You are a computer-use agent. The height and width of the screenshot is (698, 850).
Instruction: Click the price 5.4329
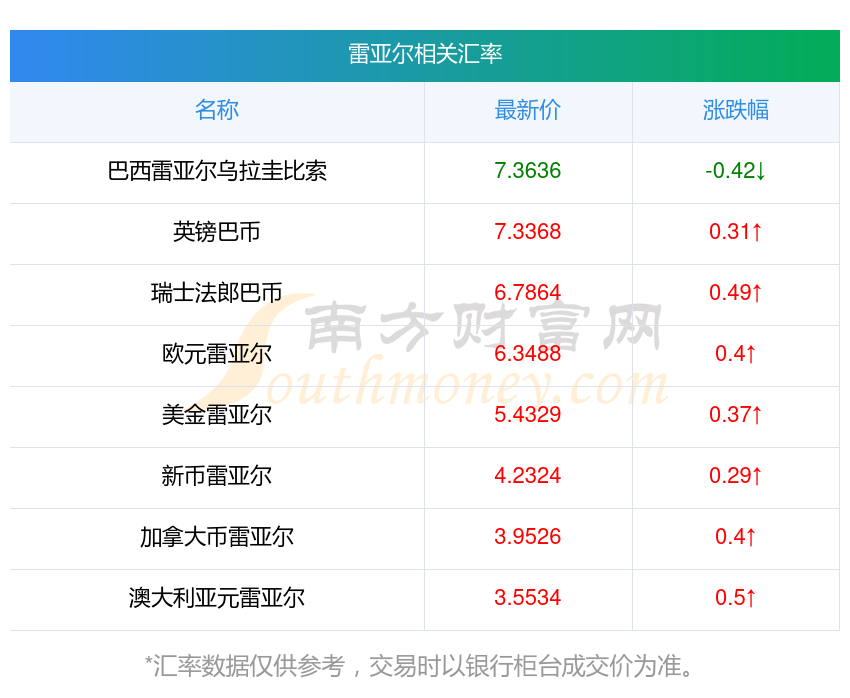(527, 415)
